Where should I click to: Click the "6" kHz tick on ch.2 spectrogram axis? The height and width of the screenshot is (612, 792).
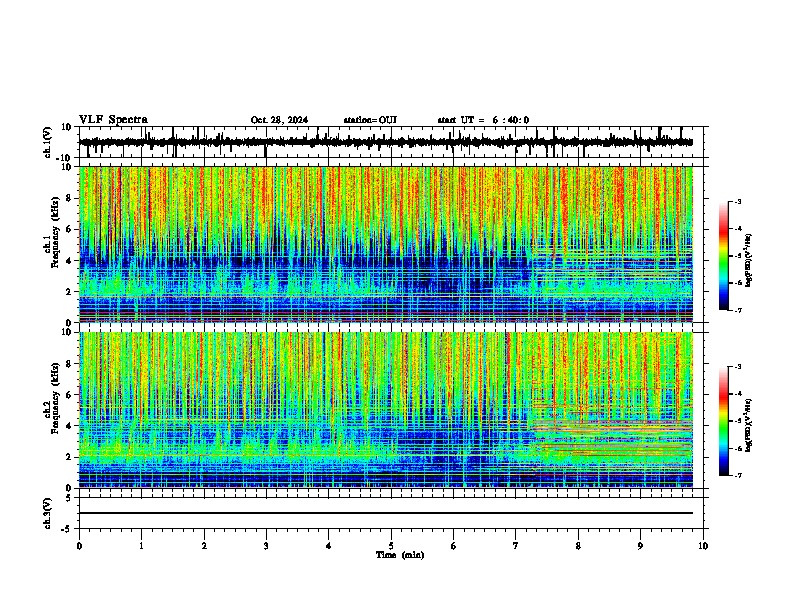(x=70, y=395)
